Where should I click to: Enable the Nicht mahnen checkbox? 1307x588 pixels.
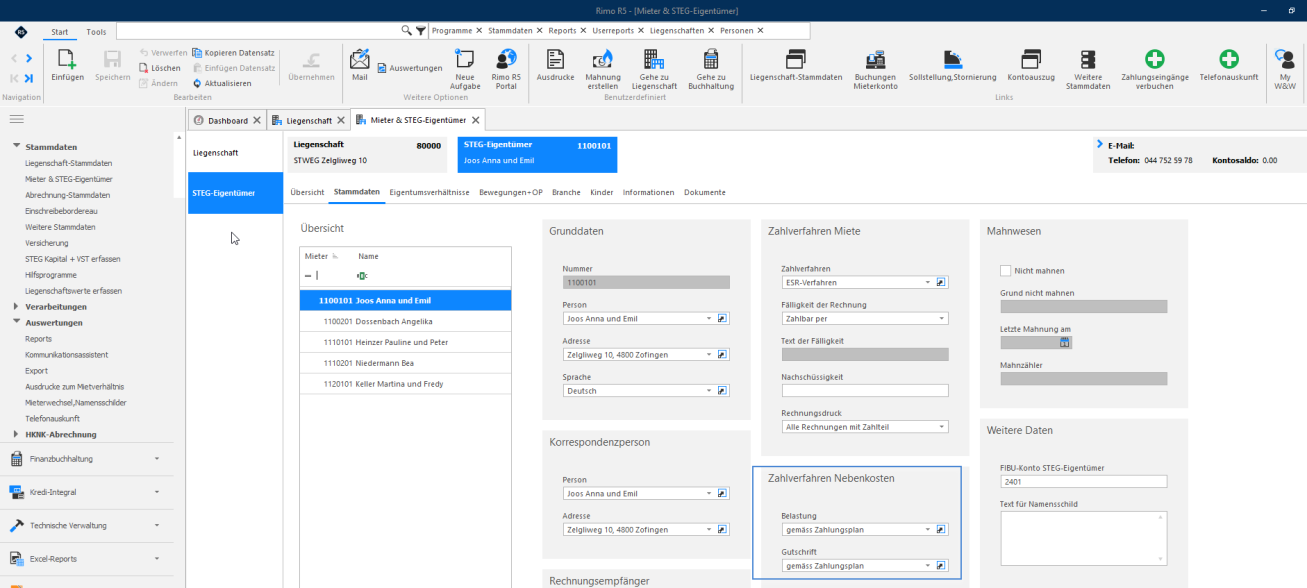coord(1006,270)
